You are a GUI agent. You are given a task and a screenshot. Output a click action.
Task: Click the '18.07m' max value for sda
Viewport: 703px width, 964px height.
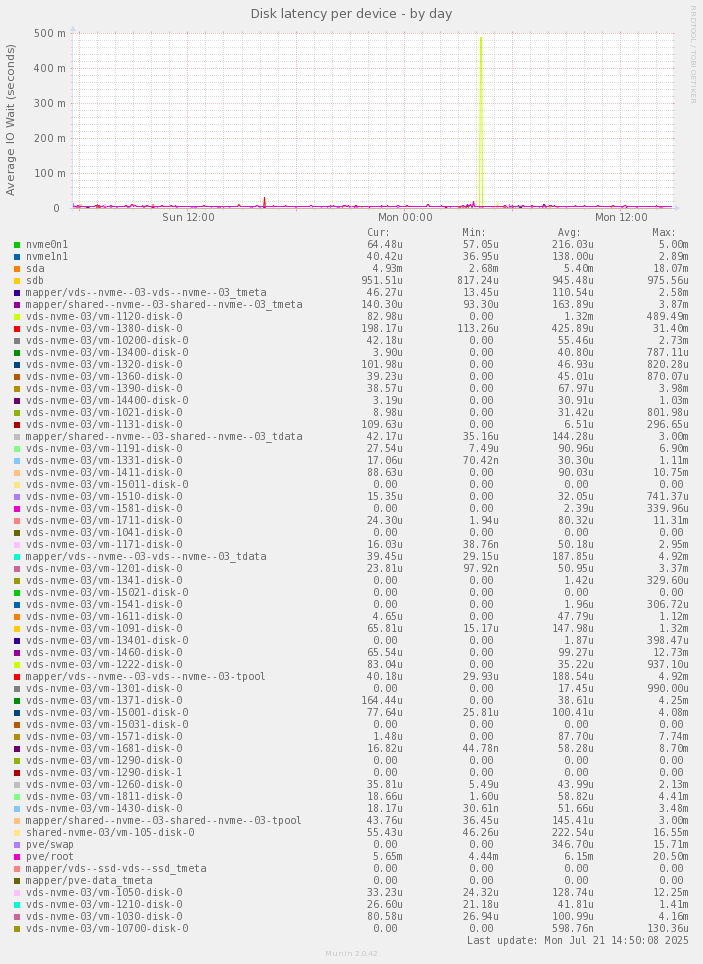click(671, 269)
